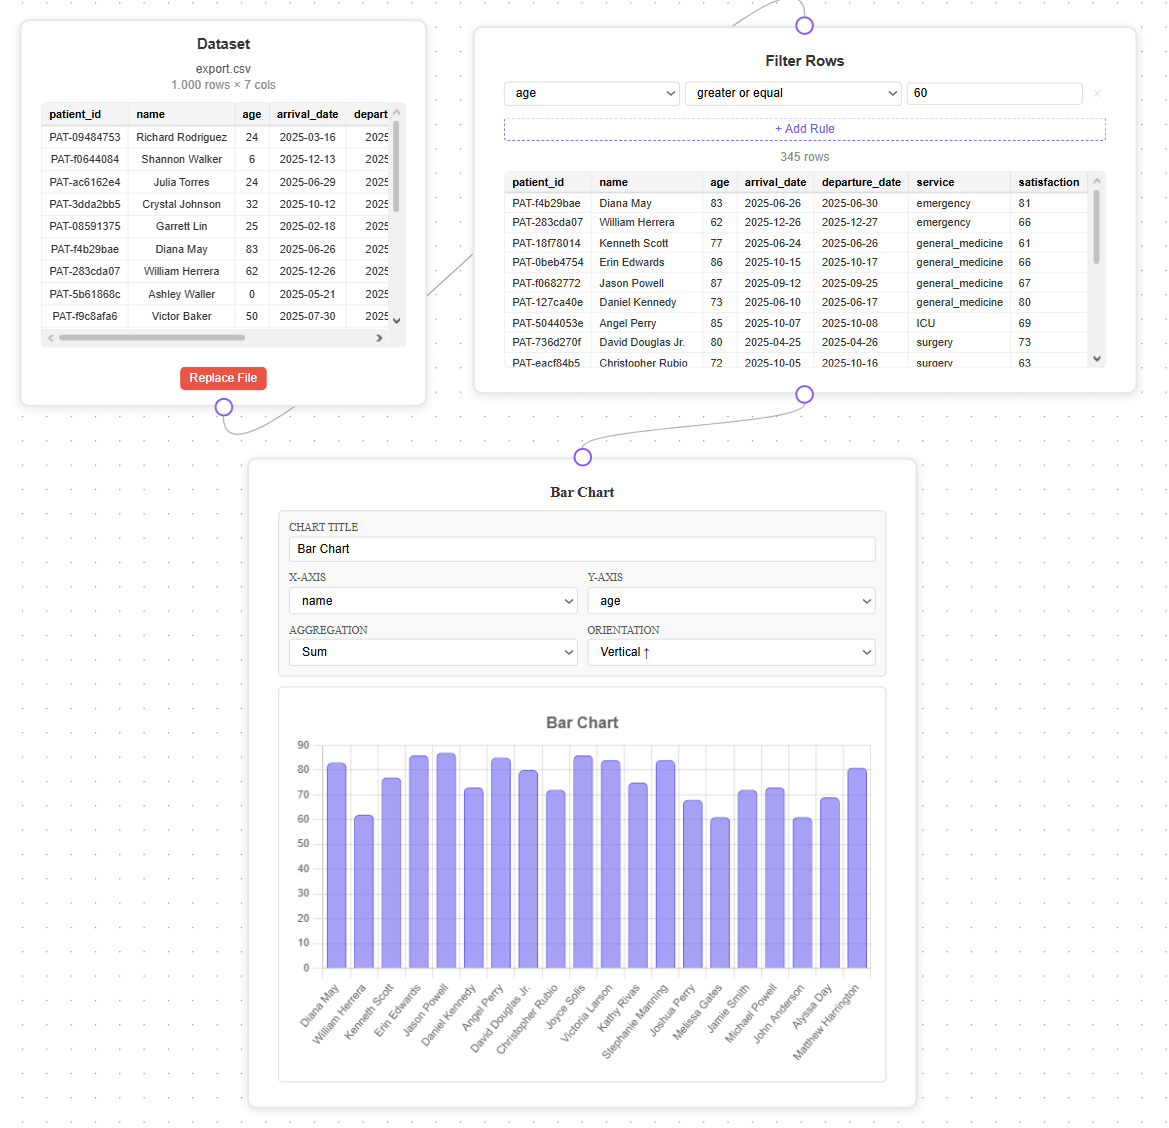
Task: Remove the age filter rule with the x
Action: 1096,93
